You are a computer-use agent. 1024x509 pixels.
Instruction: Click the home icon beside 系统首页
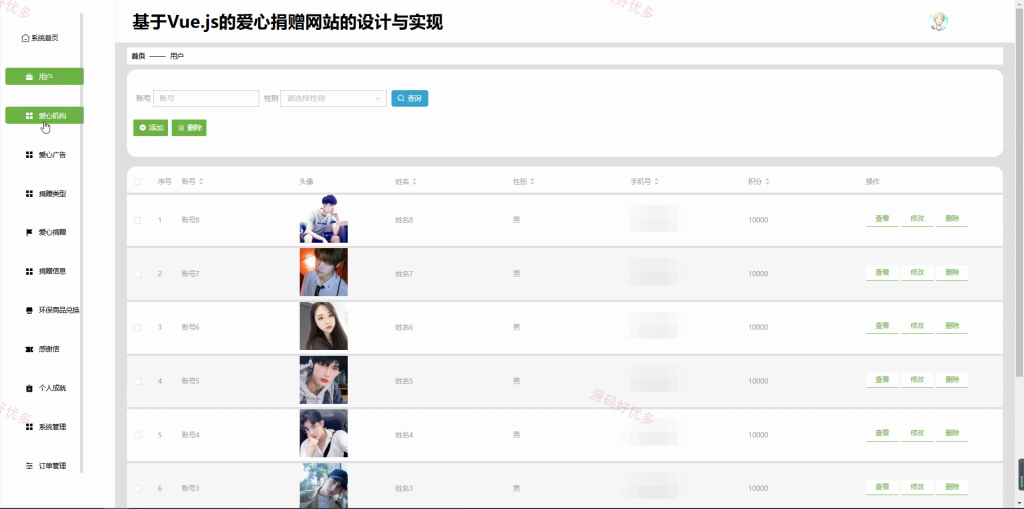(x=25, y=38)
